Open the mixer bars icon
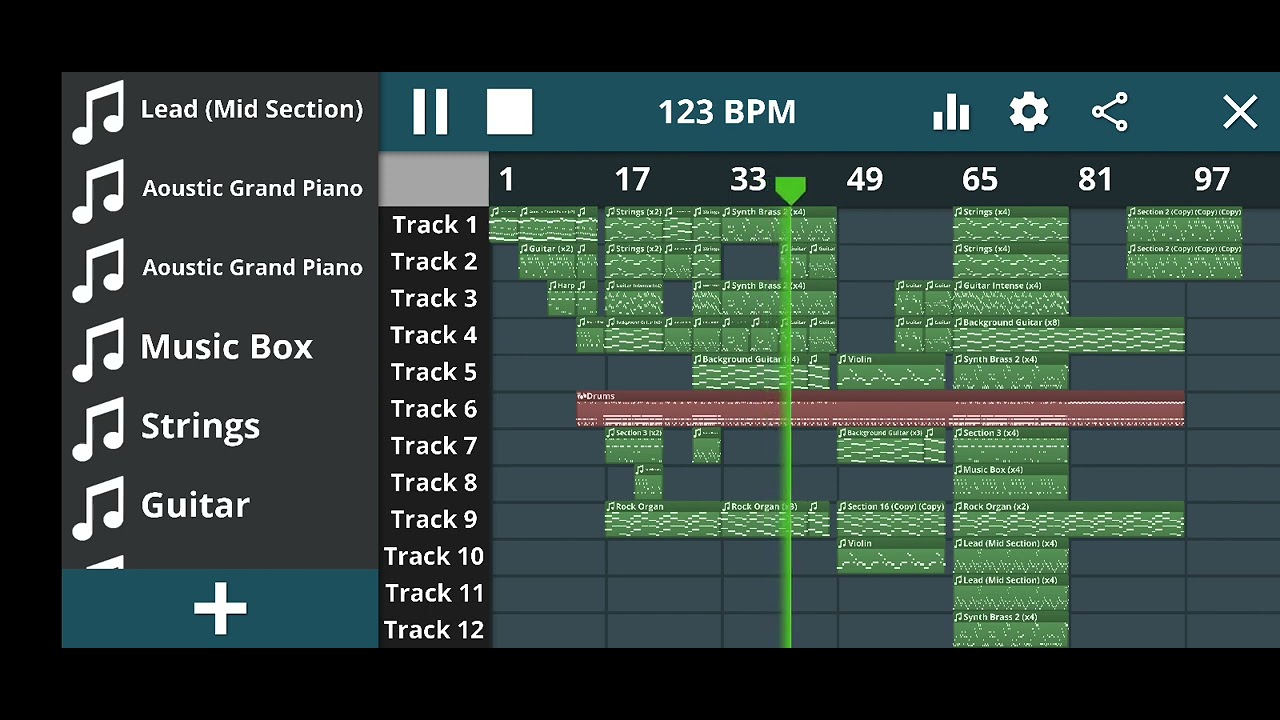Screen dimensions: 1280x720 (951, 112)
